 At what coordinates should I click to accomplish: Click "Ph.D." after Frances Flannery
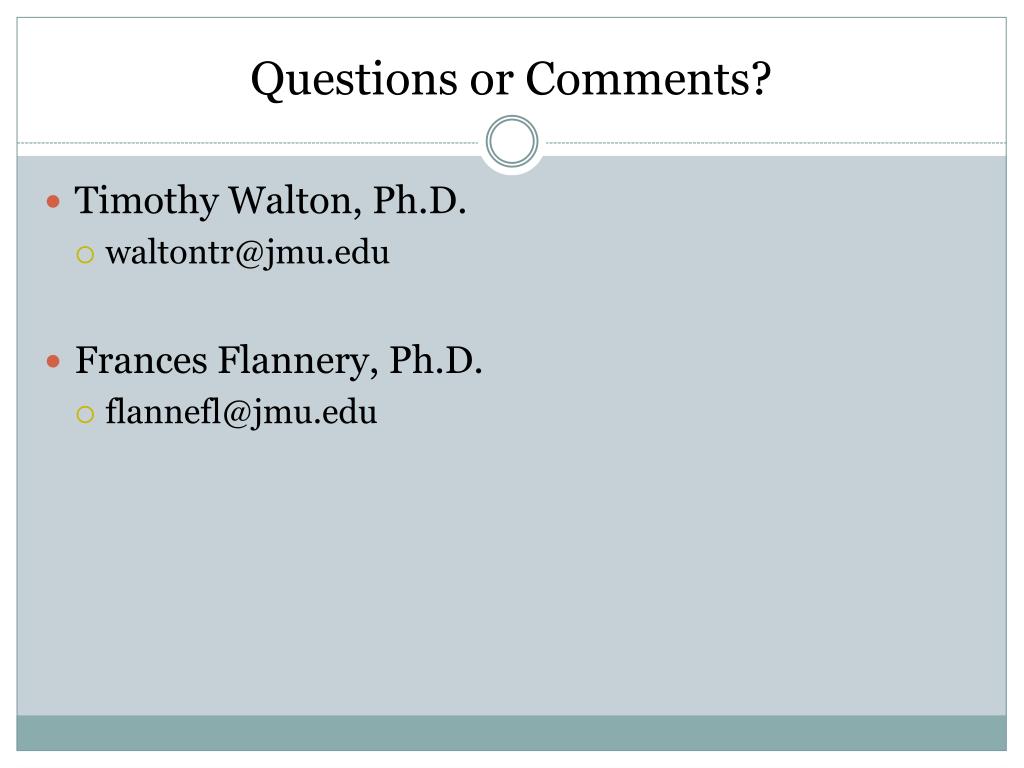pos(436,360)
